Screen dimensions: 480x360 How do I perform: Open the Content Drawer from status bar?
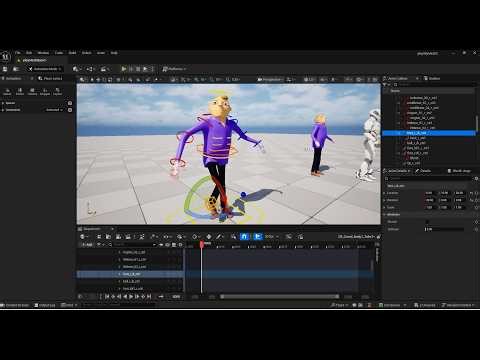coord(15,305)
